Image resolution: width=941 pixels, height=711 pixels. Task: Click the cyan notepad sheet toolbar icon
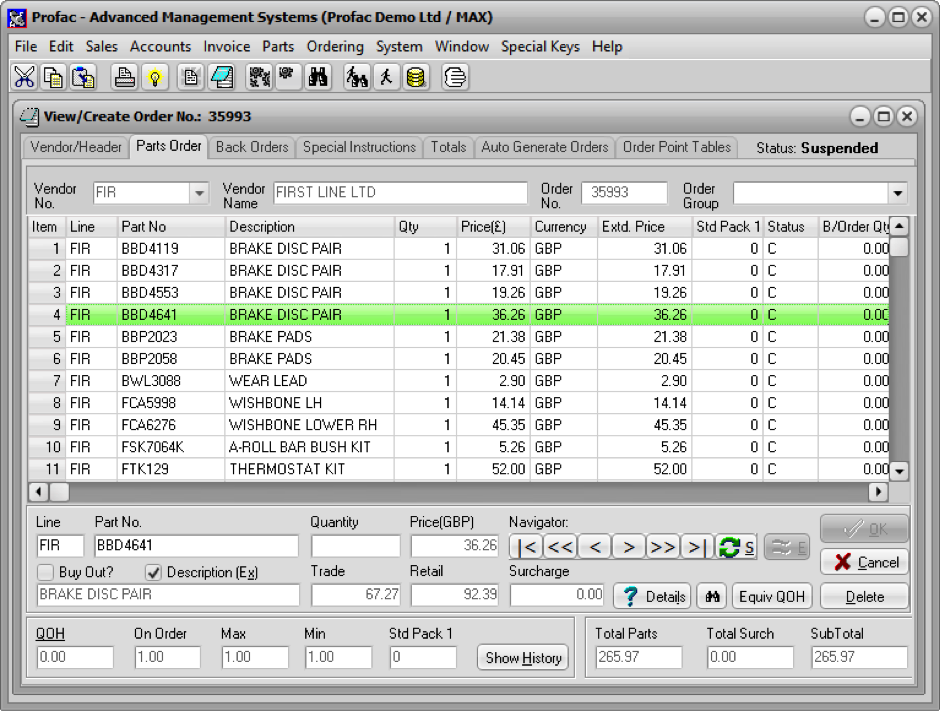click(x=221, y=77)
